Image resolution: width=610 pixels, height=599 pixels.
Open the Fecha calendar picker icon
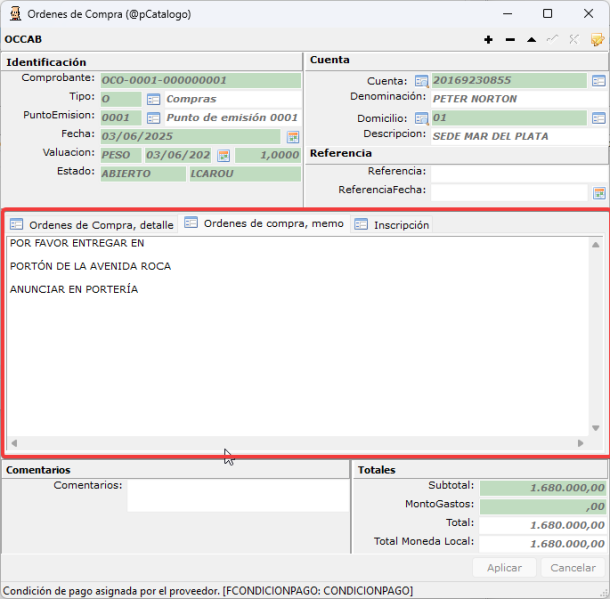(x=293, y=137)
